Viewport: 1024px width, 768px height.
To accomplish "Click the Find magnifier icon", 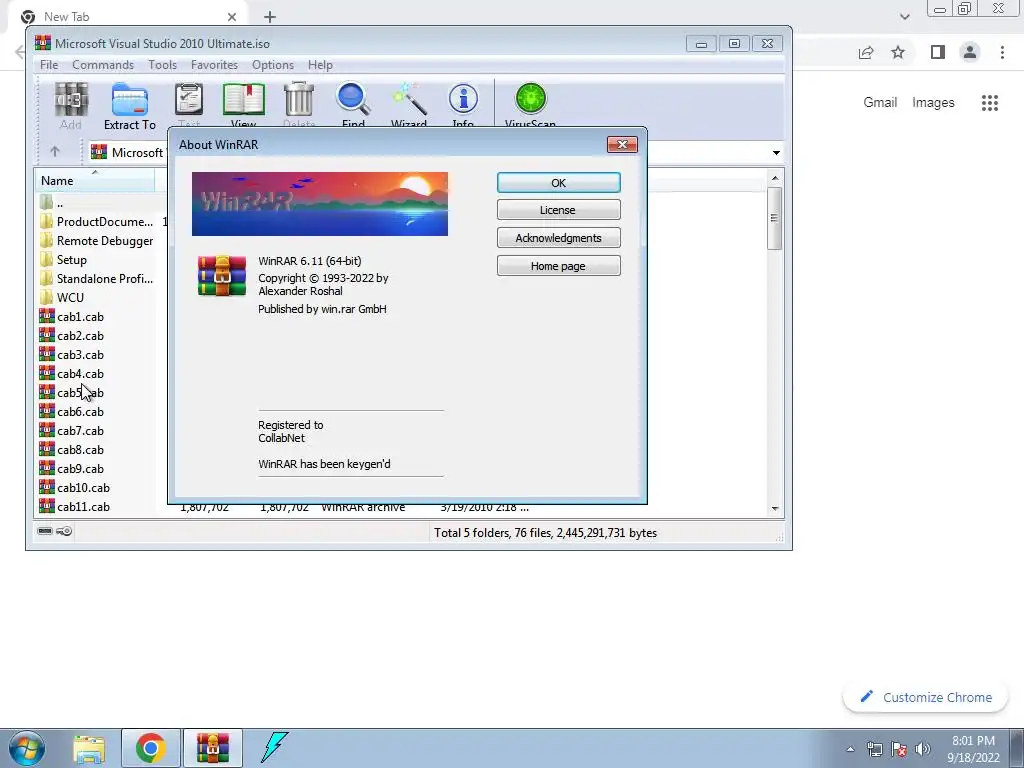I will pyautogui.click(x=353, y=100).
